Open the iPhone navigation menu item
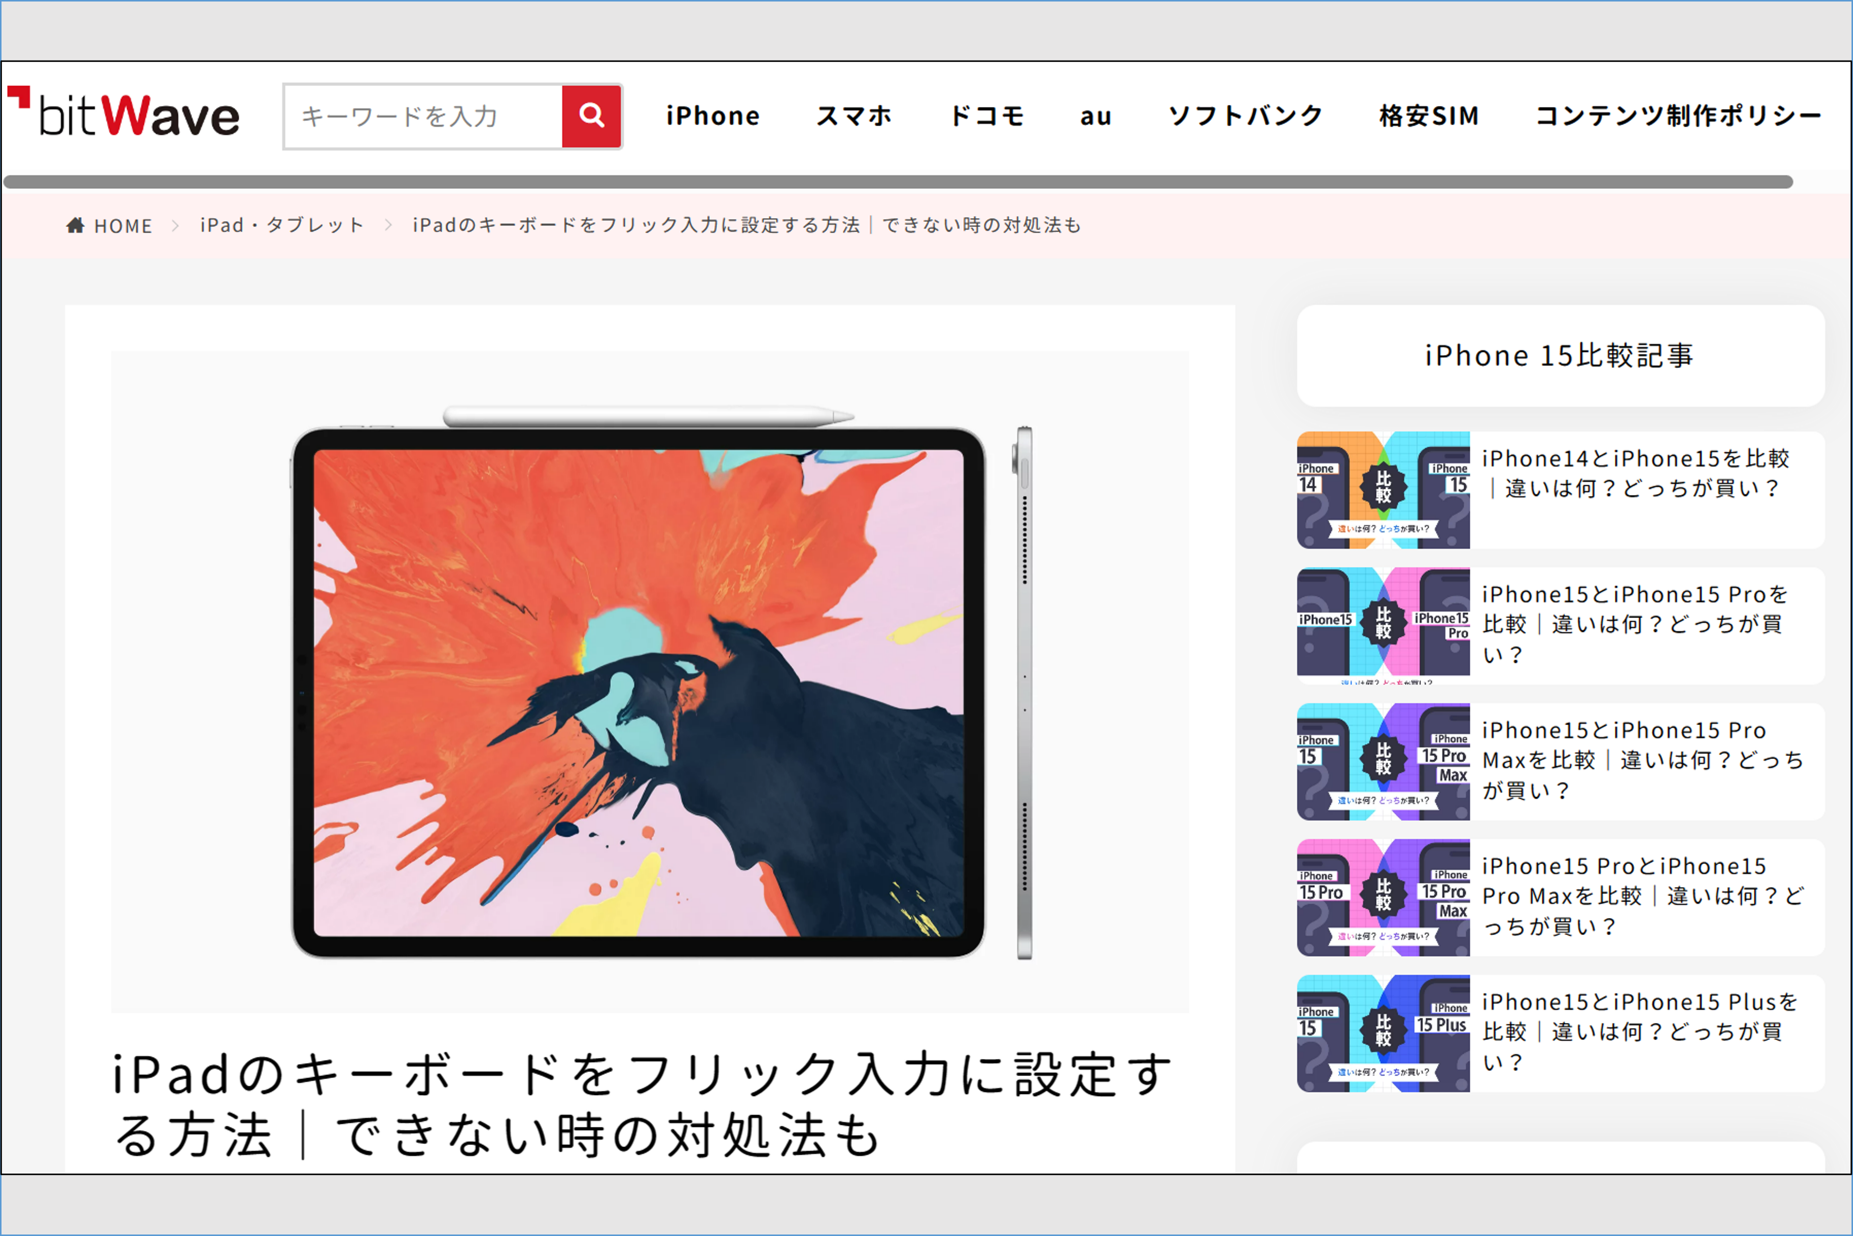 pos(713,116)
